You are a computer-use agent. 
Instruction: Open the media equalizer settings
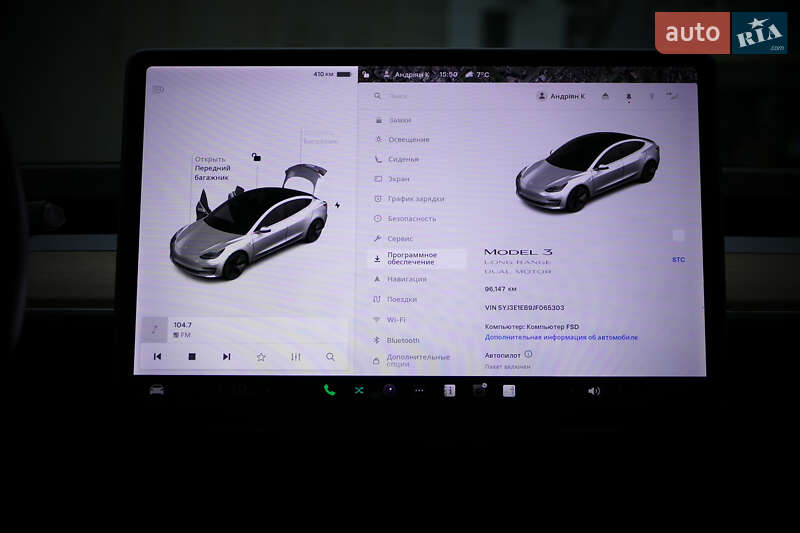pos(296,357)
